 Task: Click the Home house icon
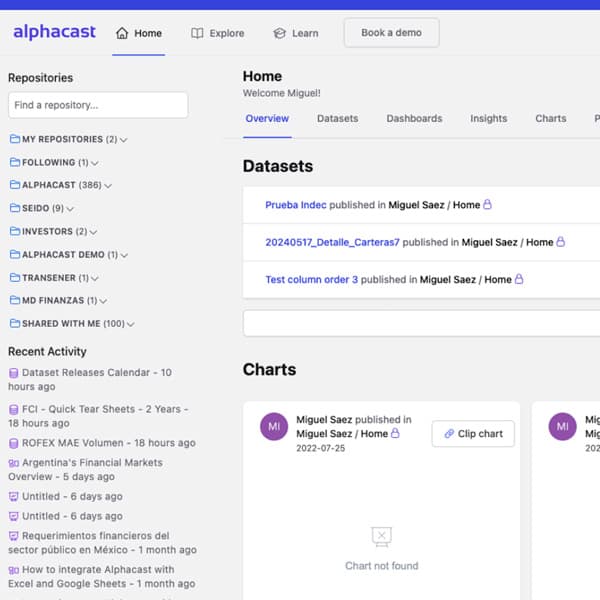(122, 33)
